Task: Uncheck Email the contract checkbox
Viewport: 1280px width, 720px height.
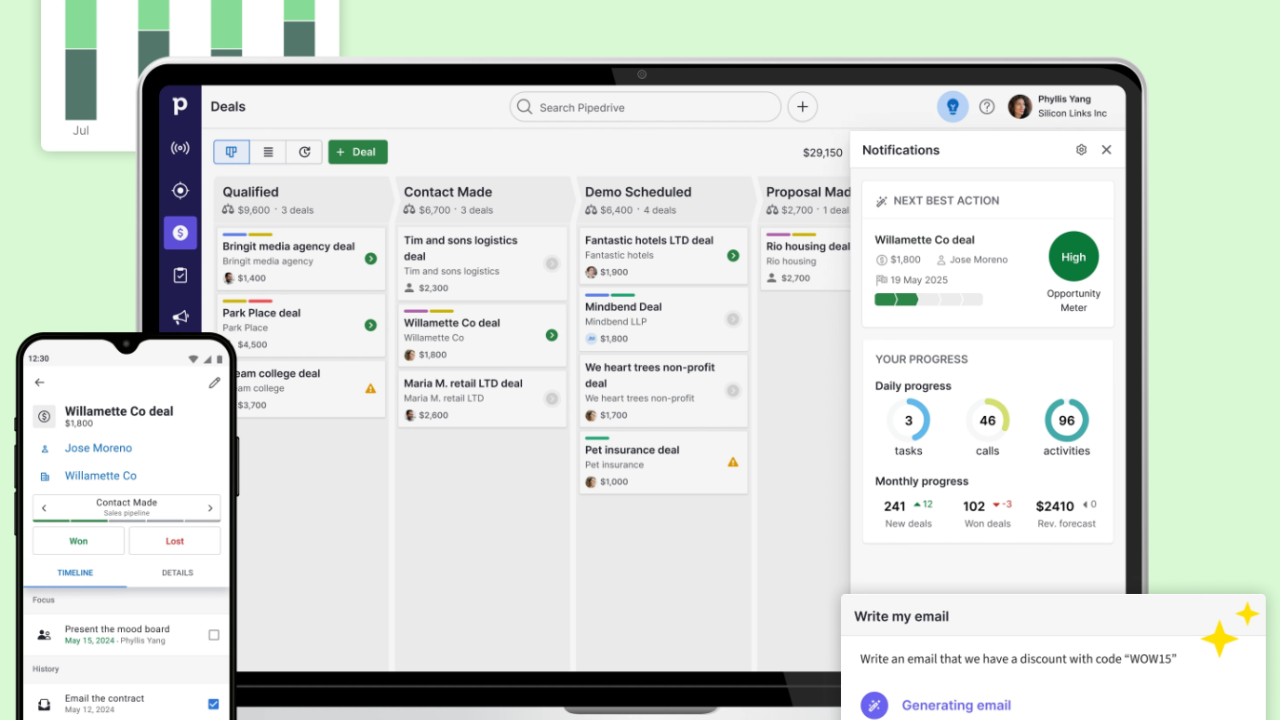Action: click(214, 704)
